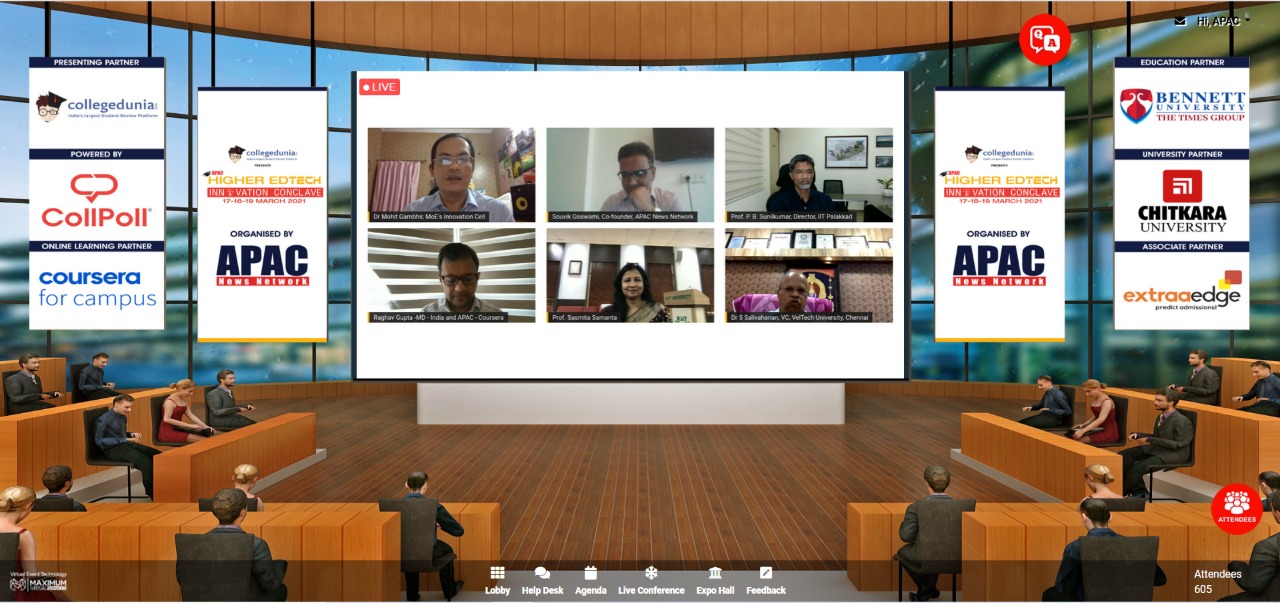Viewport: 1280px width, 603px height.
Task: Click the Expo Hall menu label
Action: [x=715, y=591]
